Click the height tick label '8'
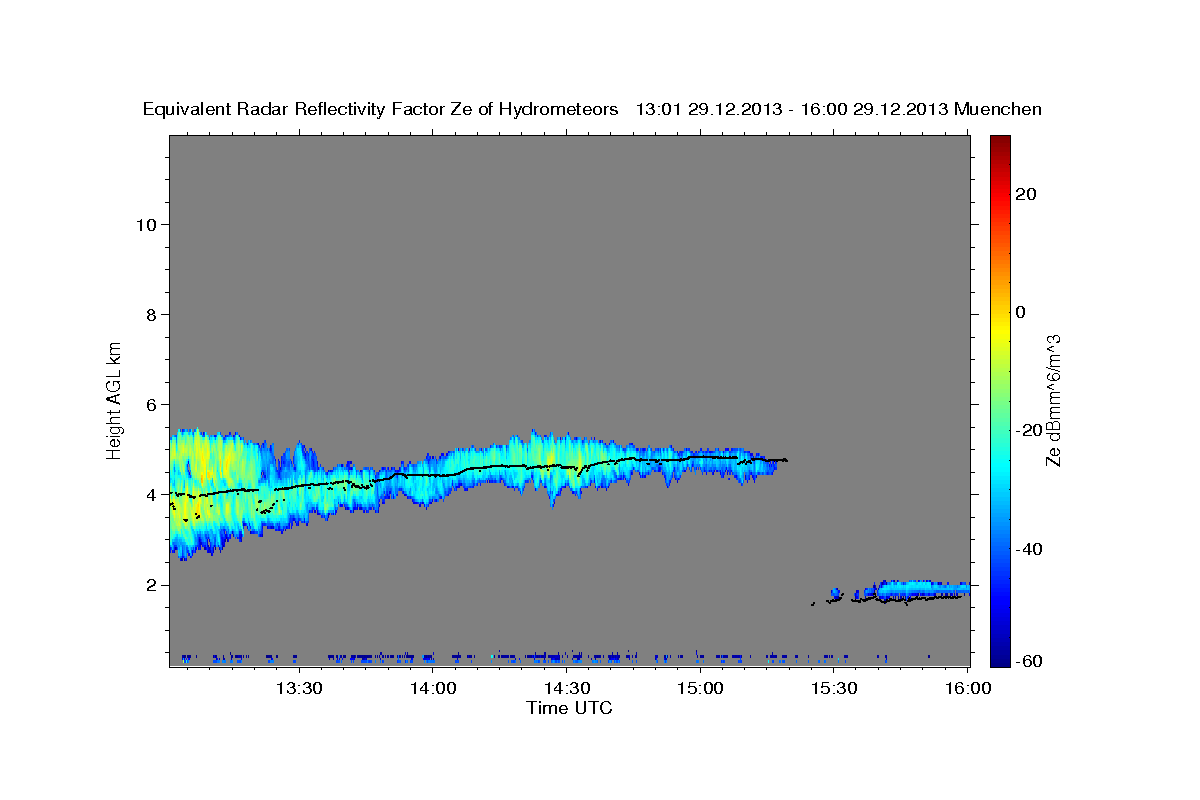The height and width of the screenshot is (800, 1200). 152,315
